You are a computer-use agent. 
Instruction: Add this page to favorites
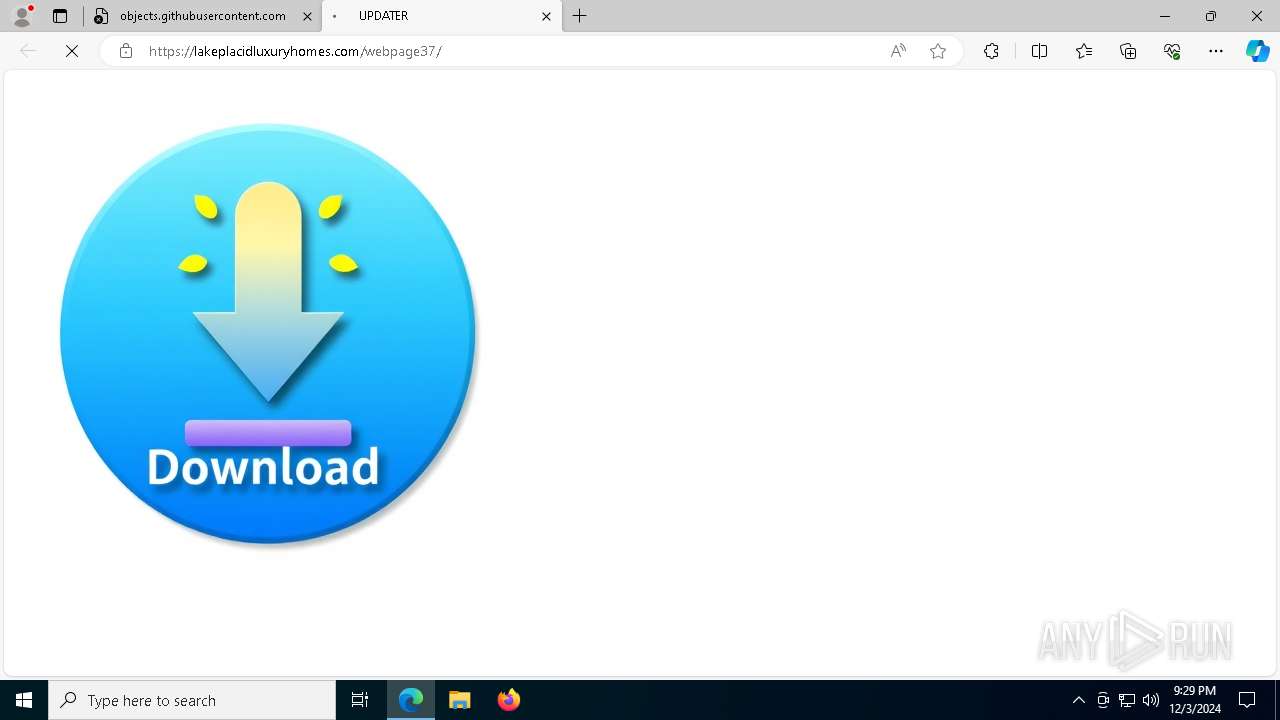tap(938, 51)
